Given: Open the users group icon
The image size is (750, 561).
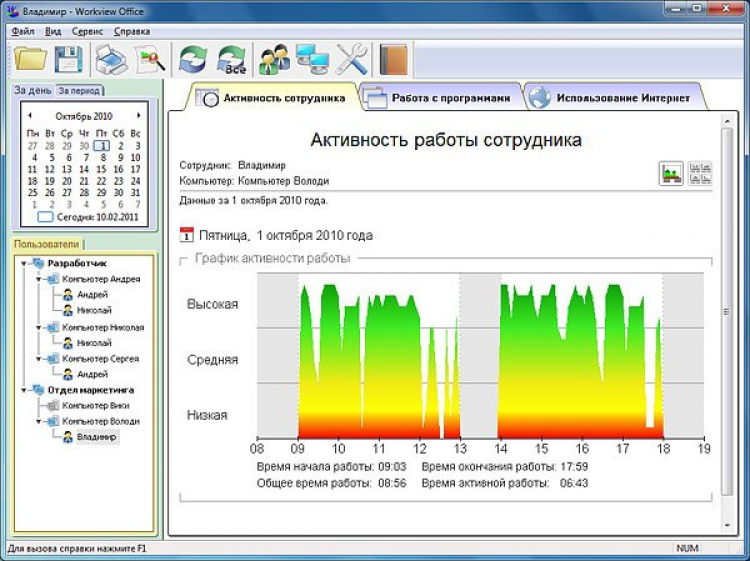Looking at the screenshot, I should (274, 60).
